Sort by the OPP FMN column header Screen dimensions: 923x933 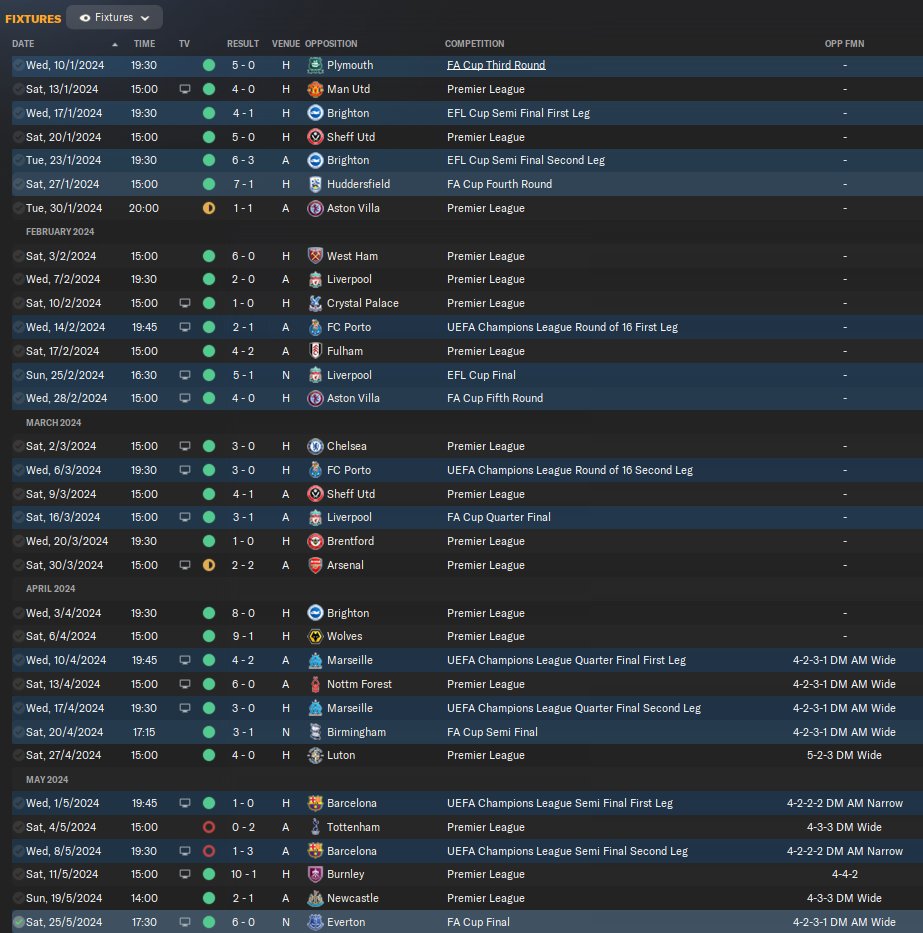coord(844,44)
